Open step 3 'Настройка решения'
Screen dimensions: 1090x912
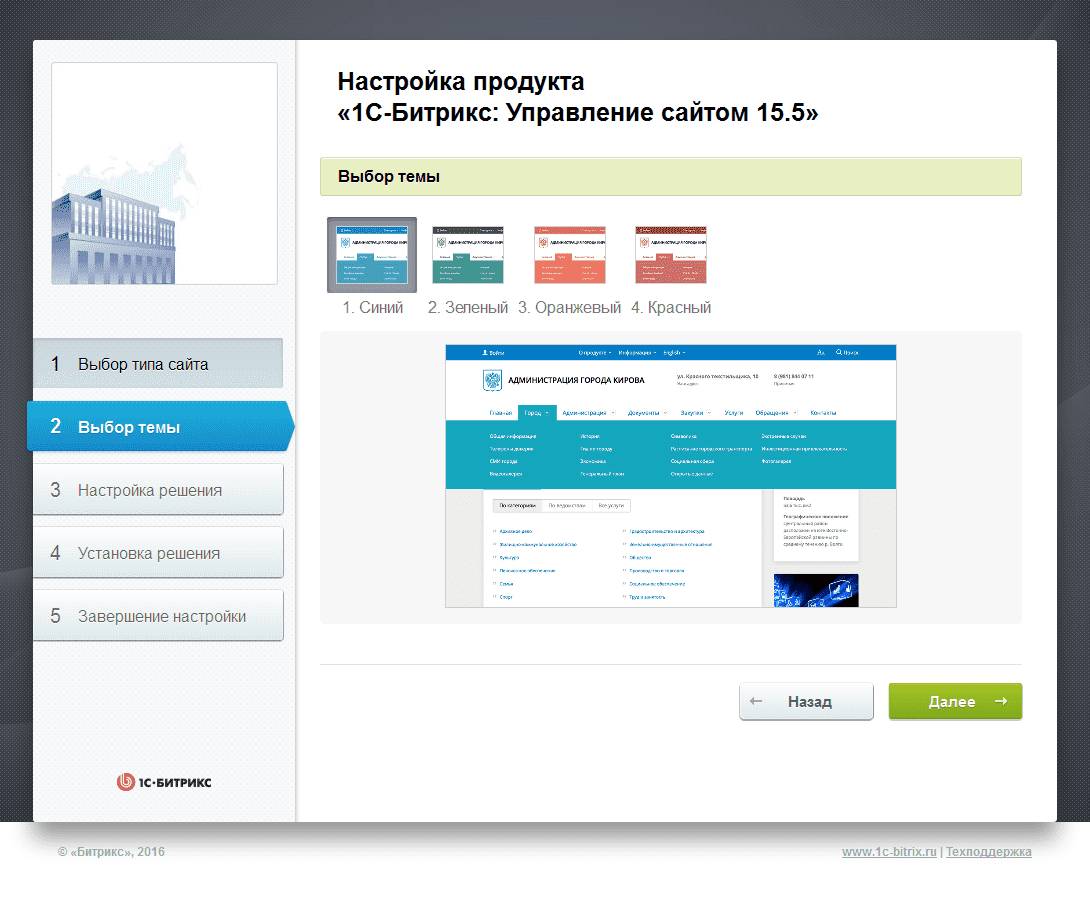[x=158, y=489]
